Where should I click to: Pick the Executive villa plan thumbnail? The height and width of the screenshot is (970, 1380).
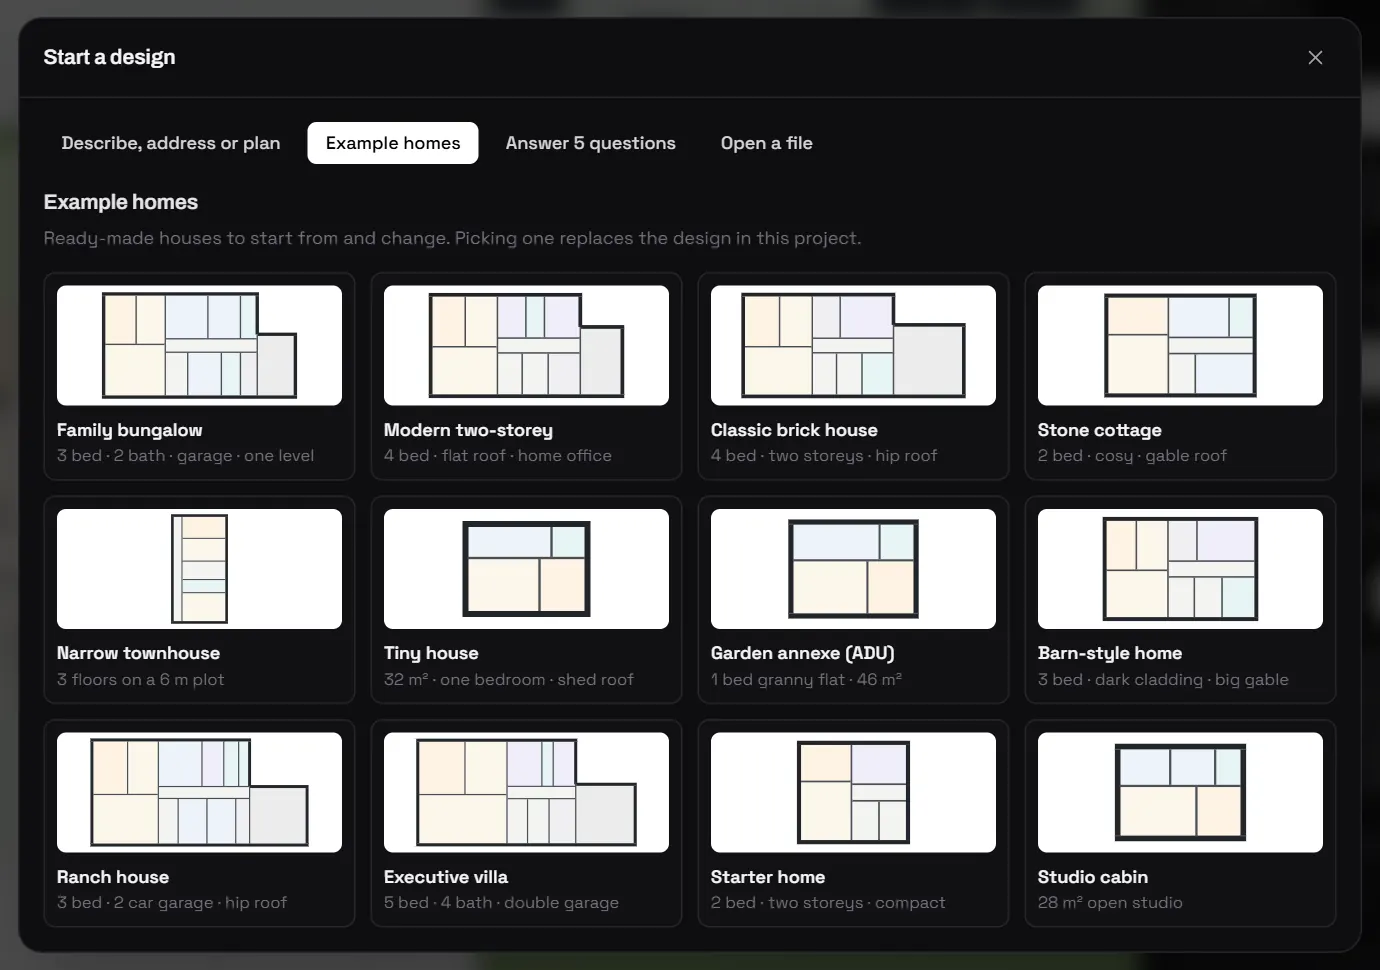pos(526,792)
